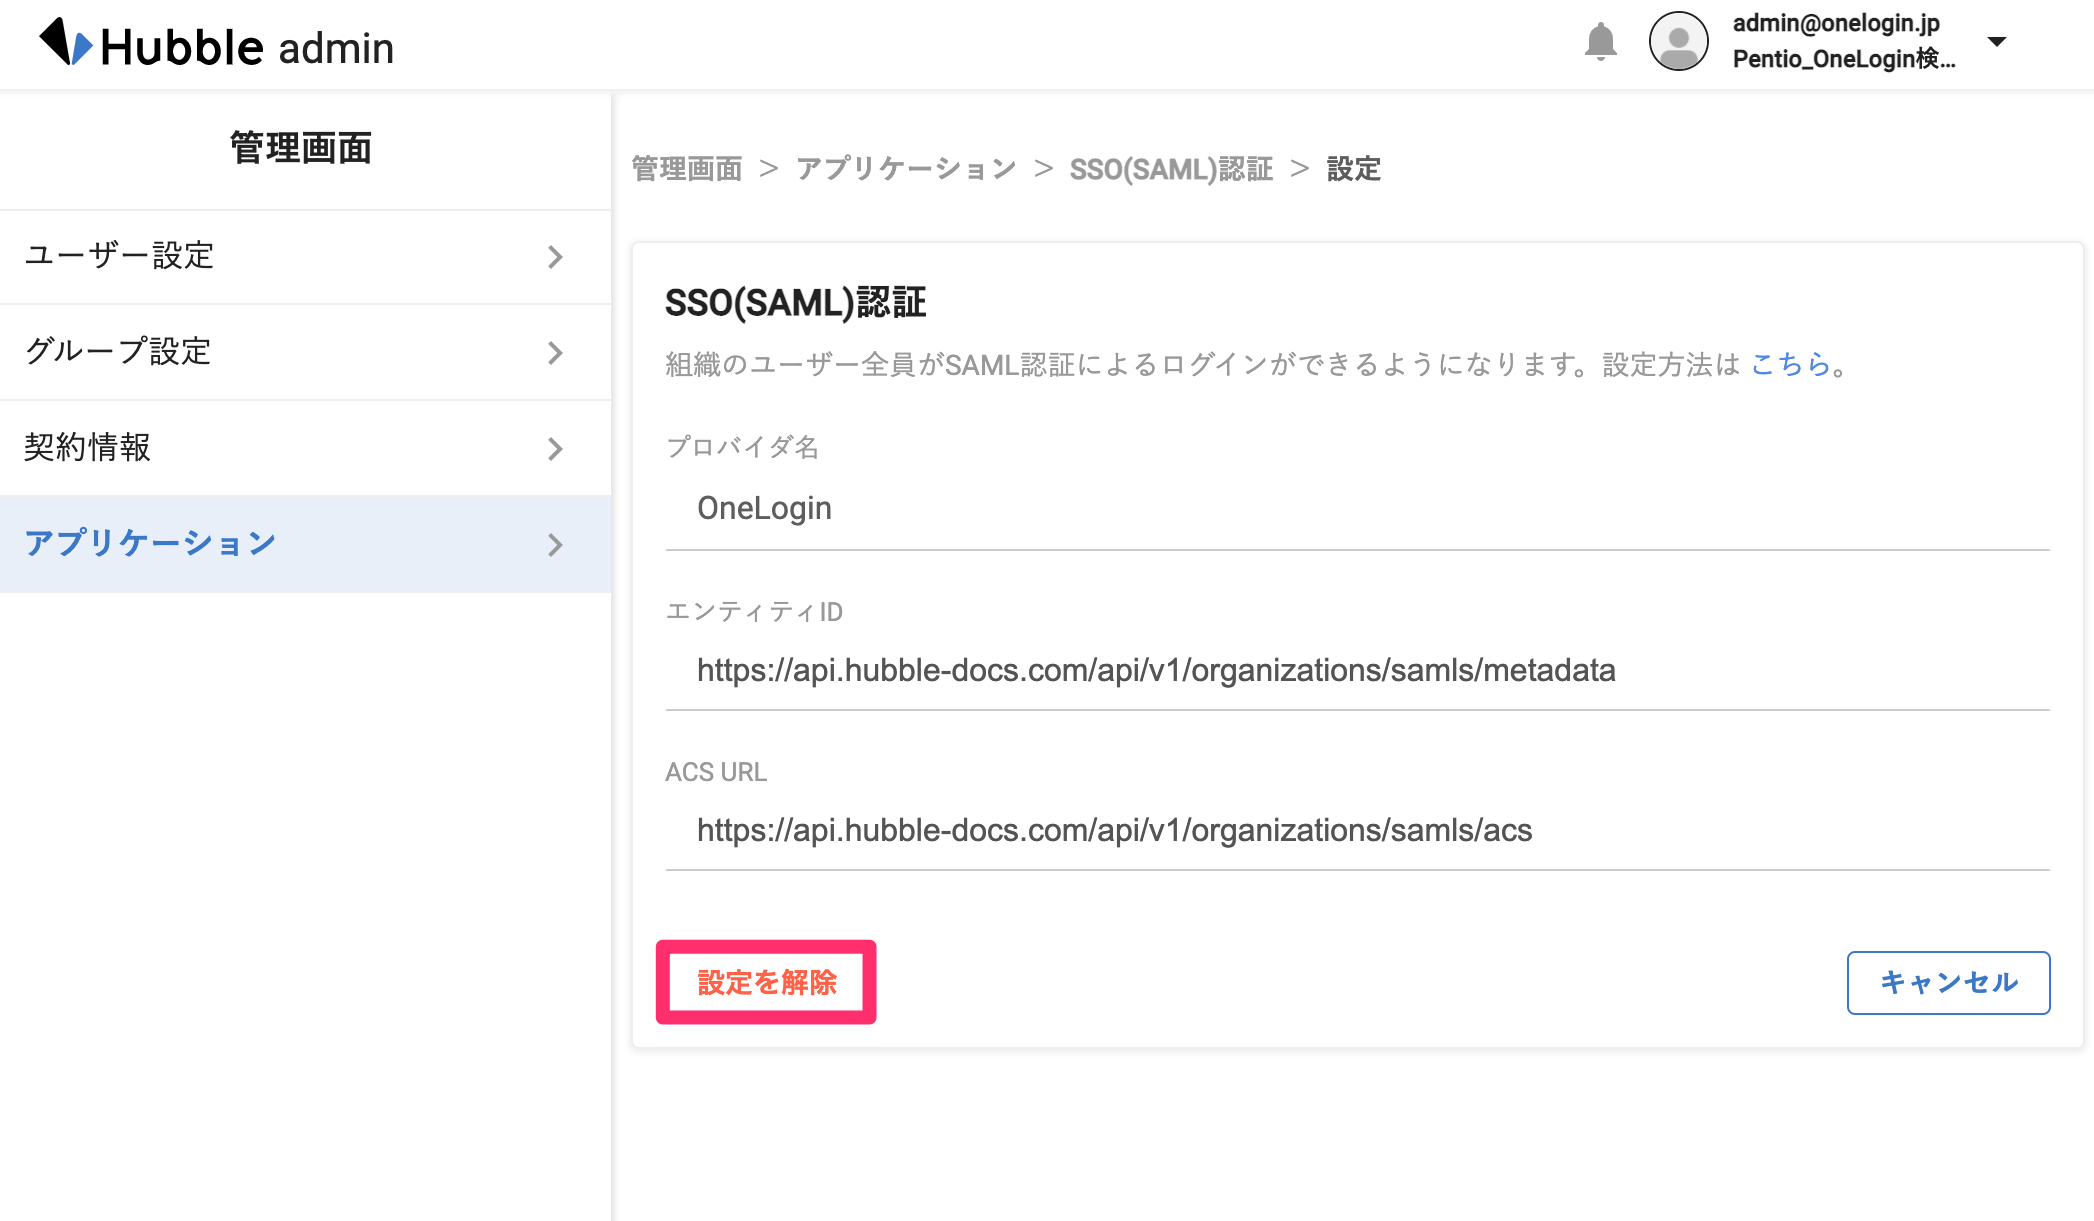Click the 管理画面 sidebar heading
Screen dimensions: 2094x1221
pos(301,148)
